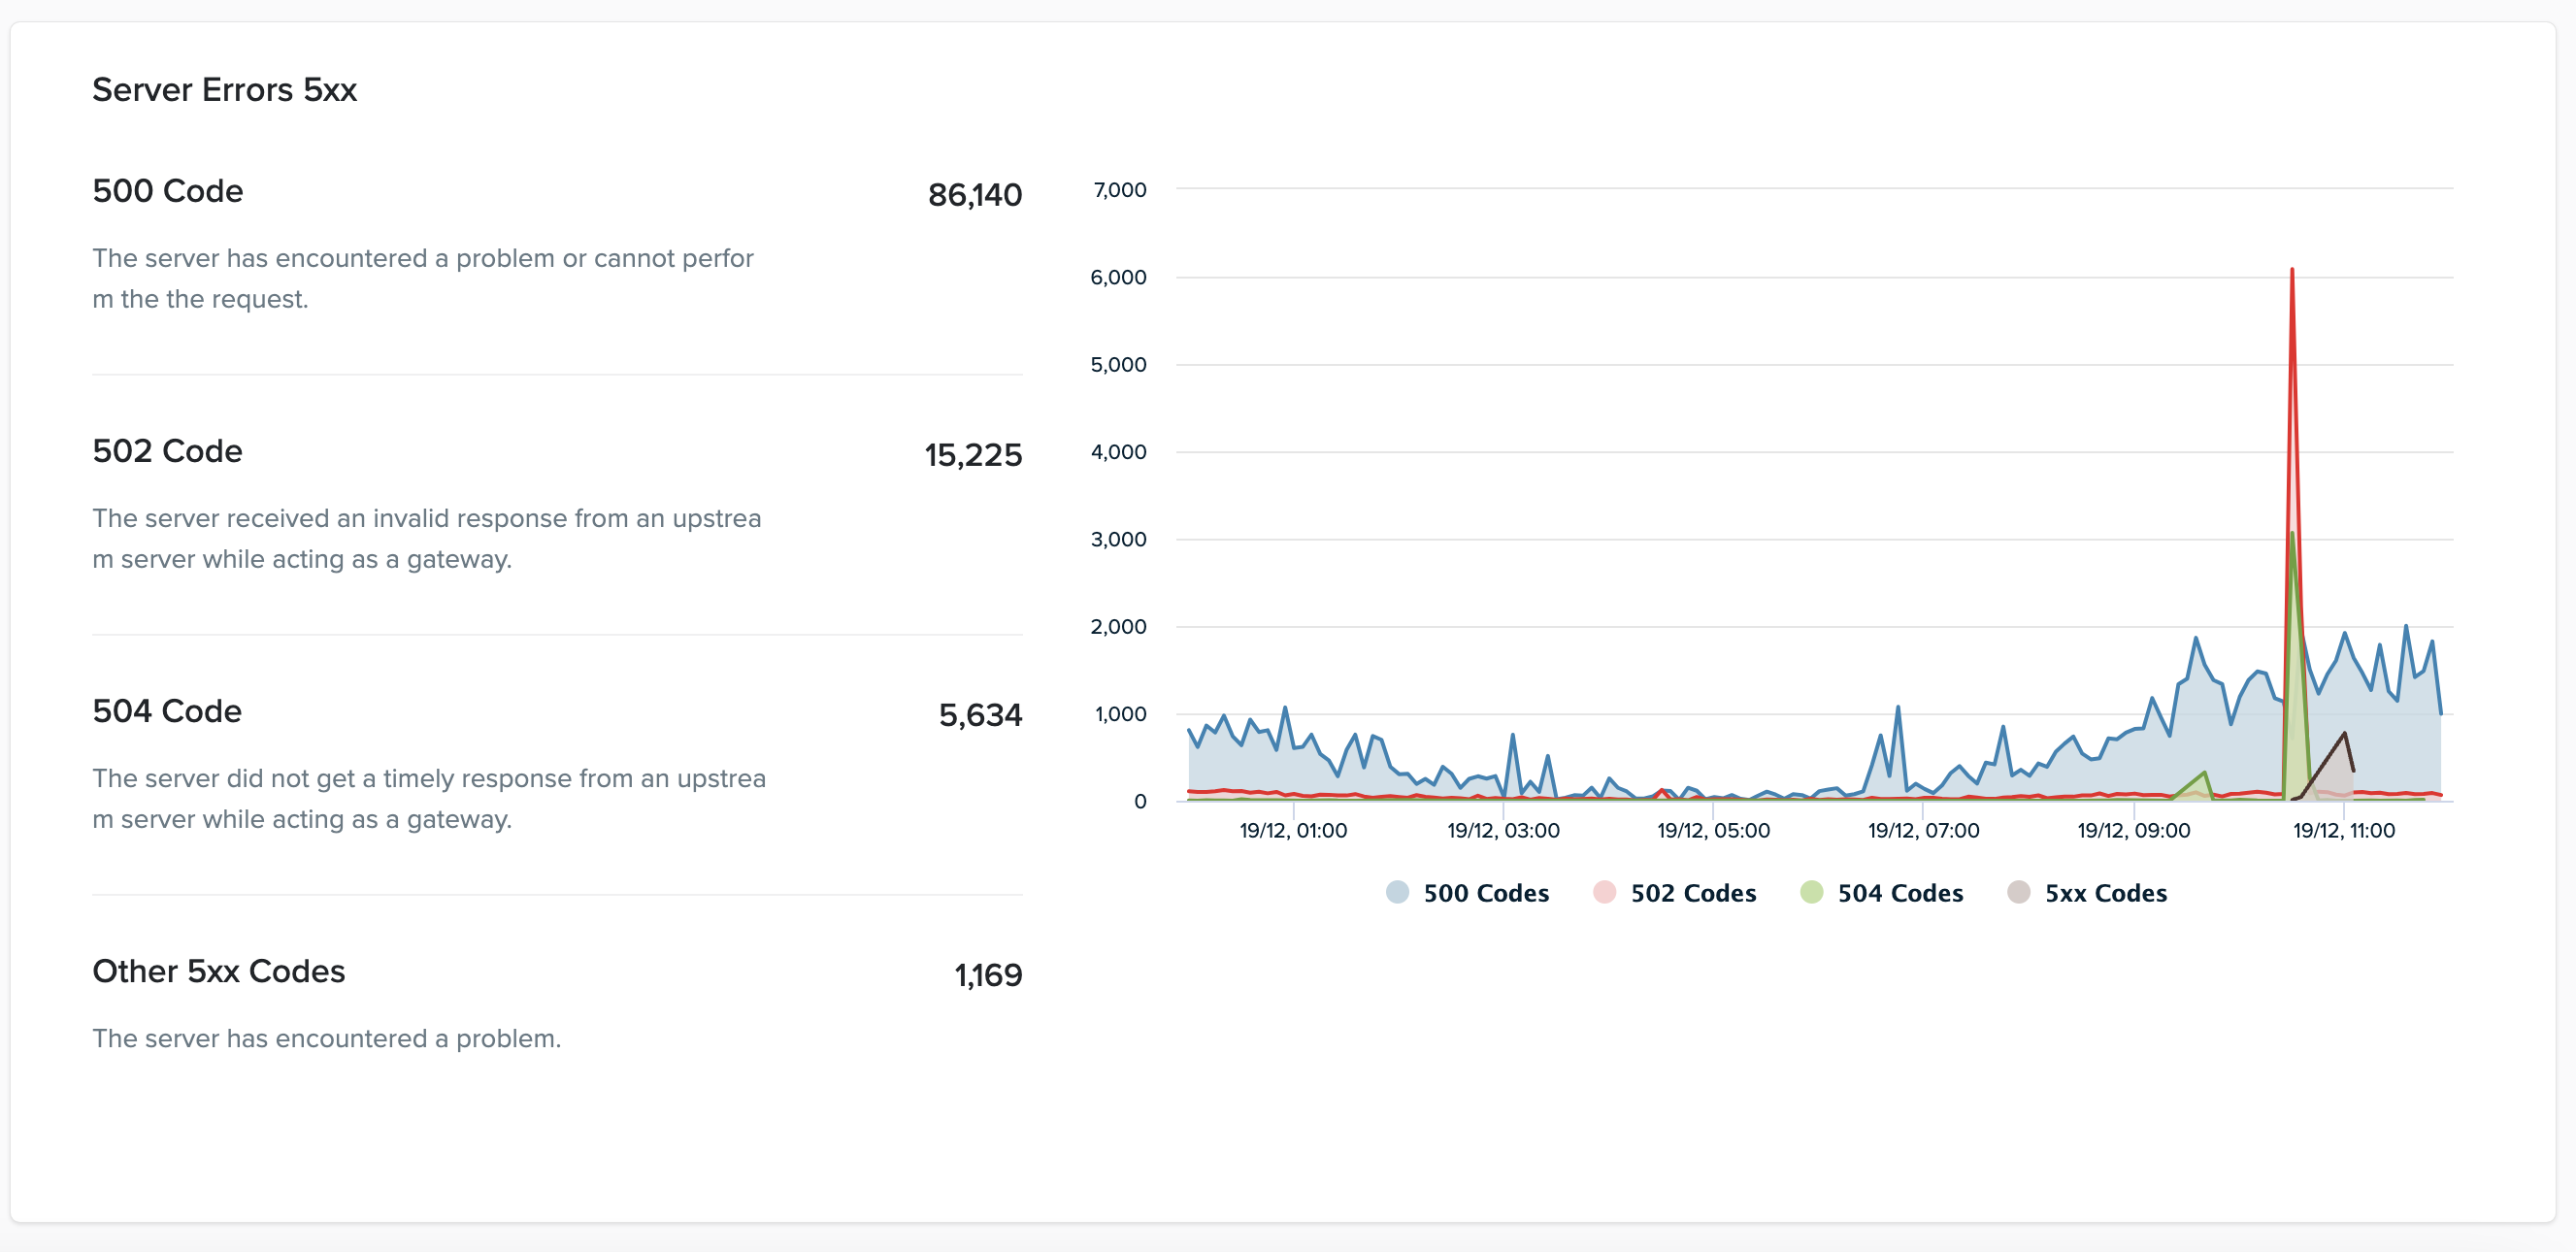Toggle the 504 Codes legend label
2576x1252 pixels.
tap(1900, 893)
